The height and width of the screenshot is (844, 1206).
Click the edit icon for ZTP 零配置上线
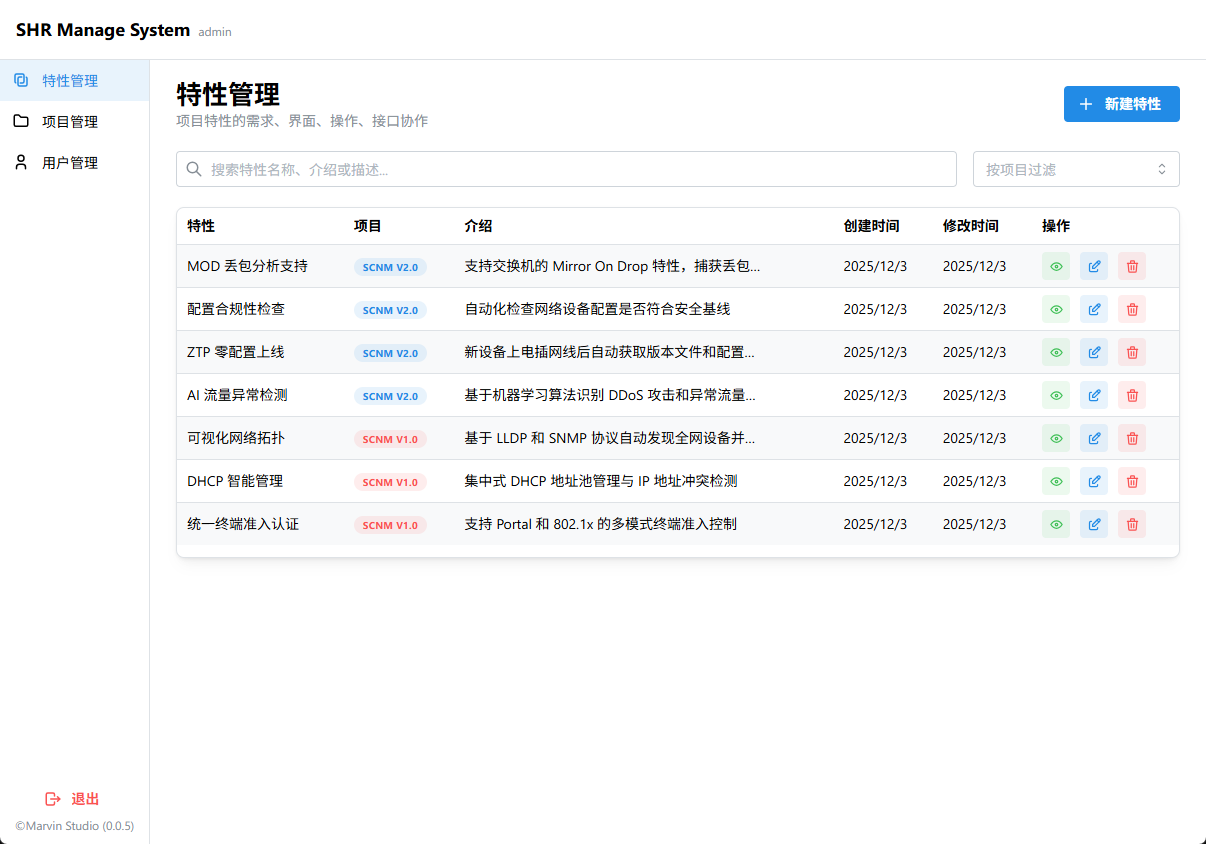pyautogui.click(x=1094, y=352)
